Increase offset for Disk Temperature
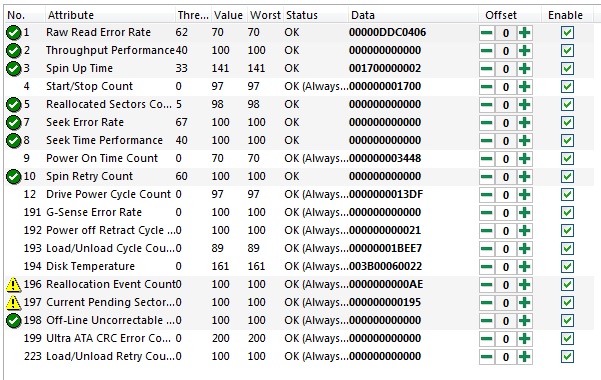Screen dimensions: 601x380 point(524,267)
